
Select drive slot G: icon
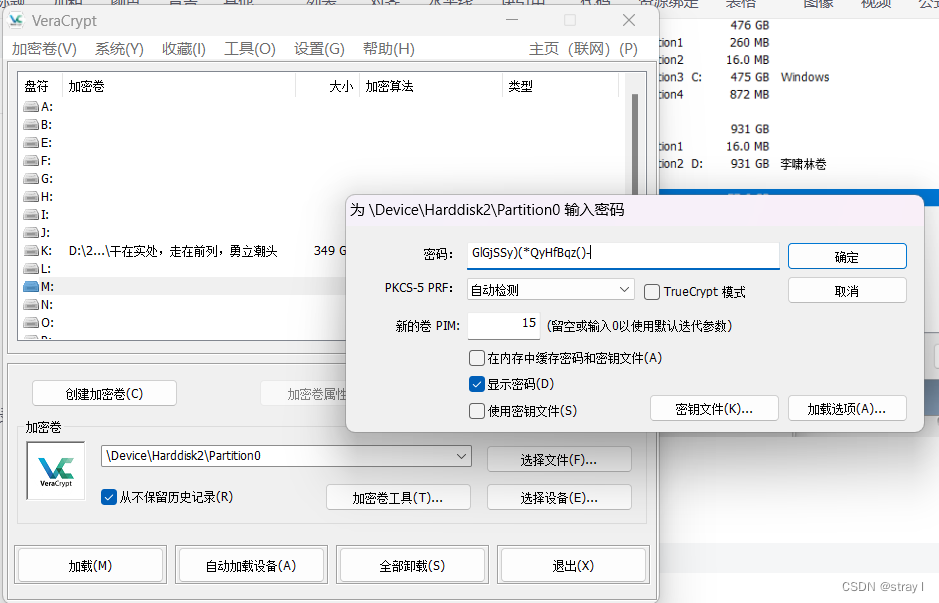click(31, 179)
